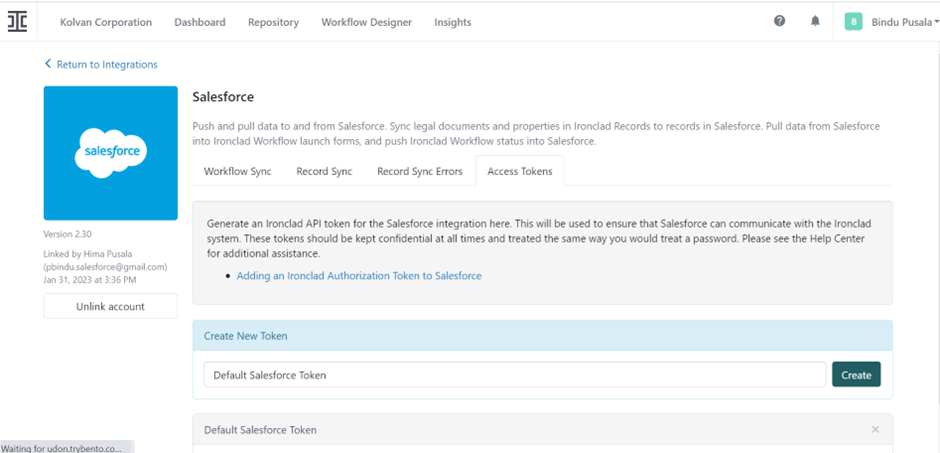Screen dimensions: 940x453
Task: Select the Access Tokens tab
Action: 520,171
